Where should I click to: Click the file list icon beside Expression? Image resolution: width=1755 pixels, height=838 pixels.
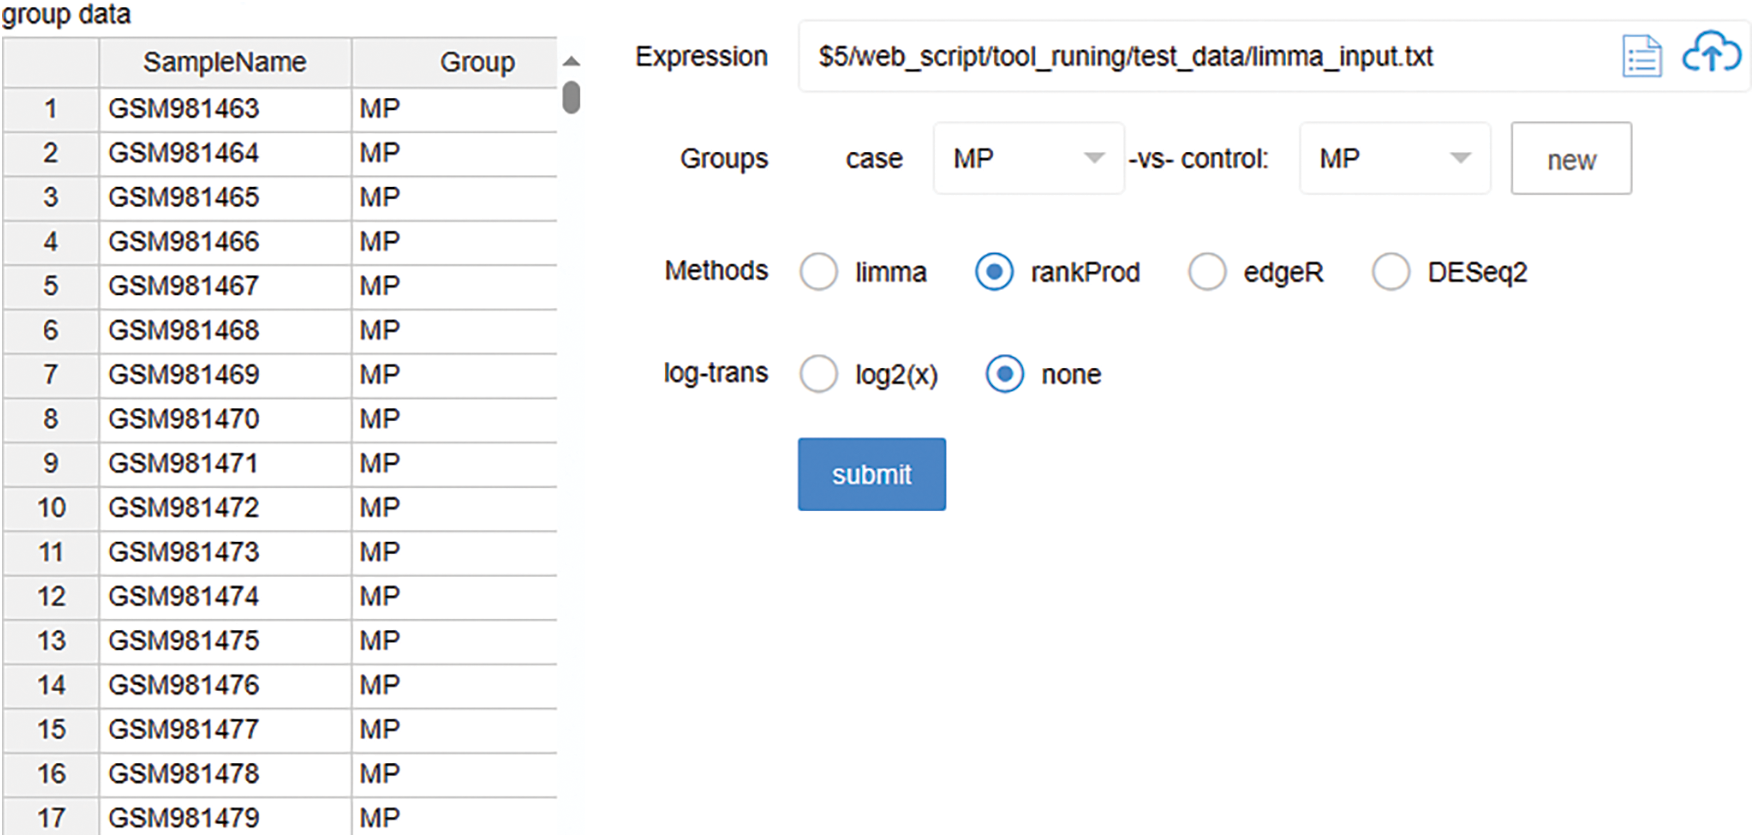point(1641,56)
